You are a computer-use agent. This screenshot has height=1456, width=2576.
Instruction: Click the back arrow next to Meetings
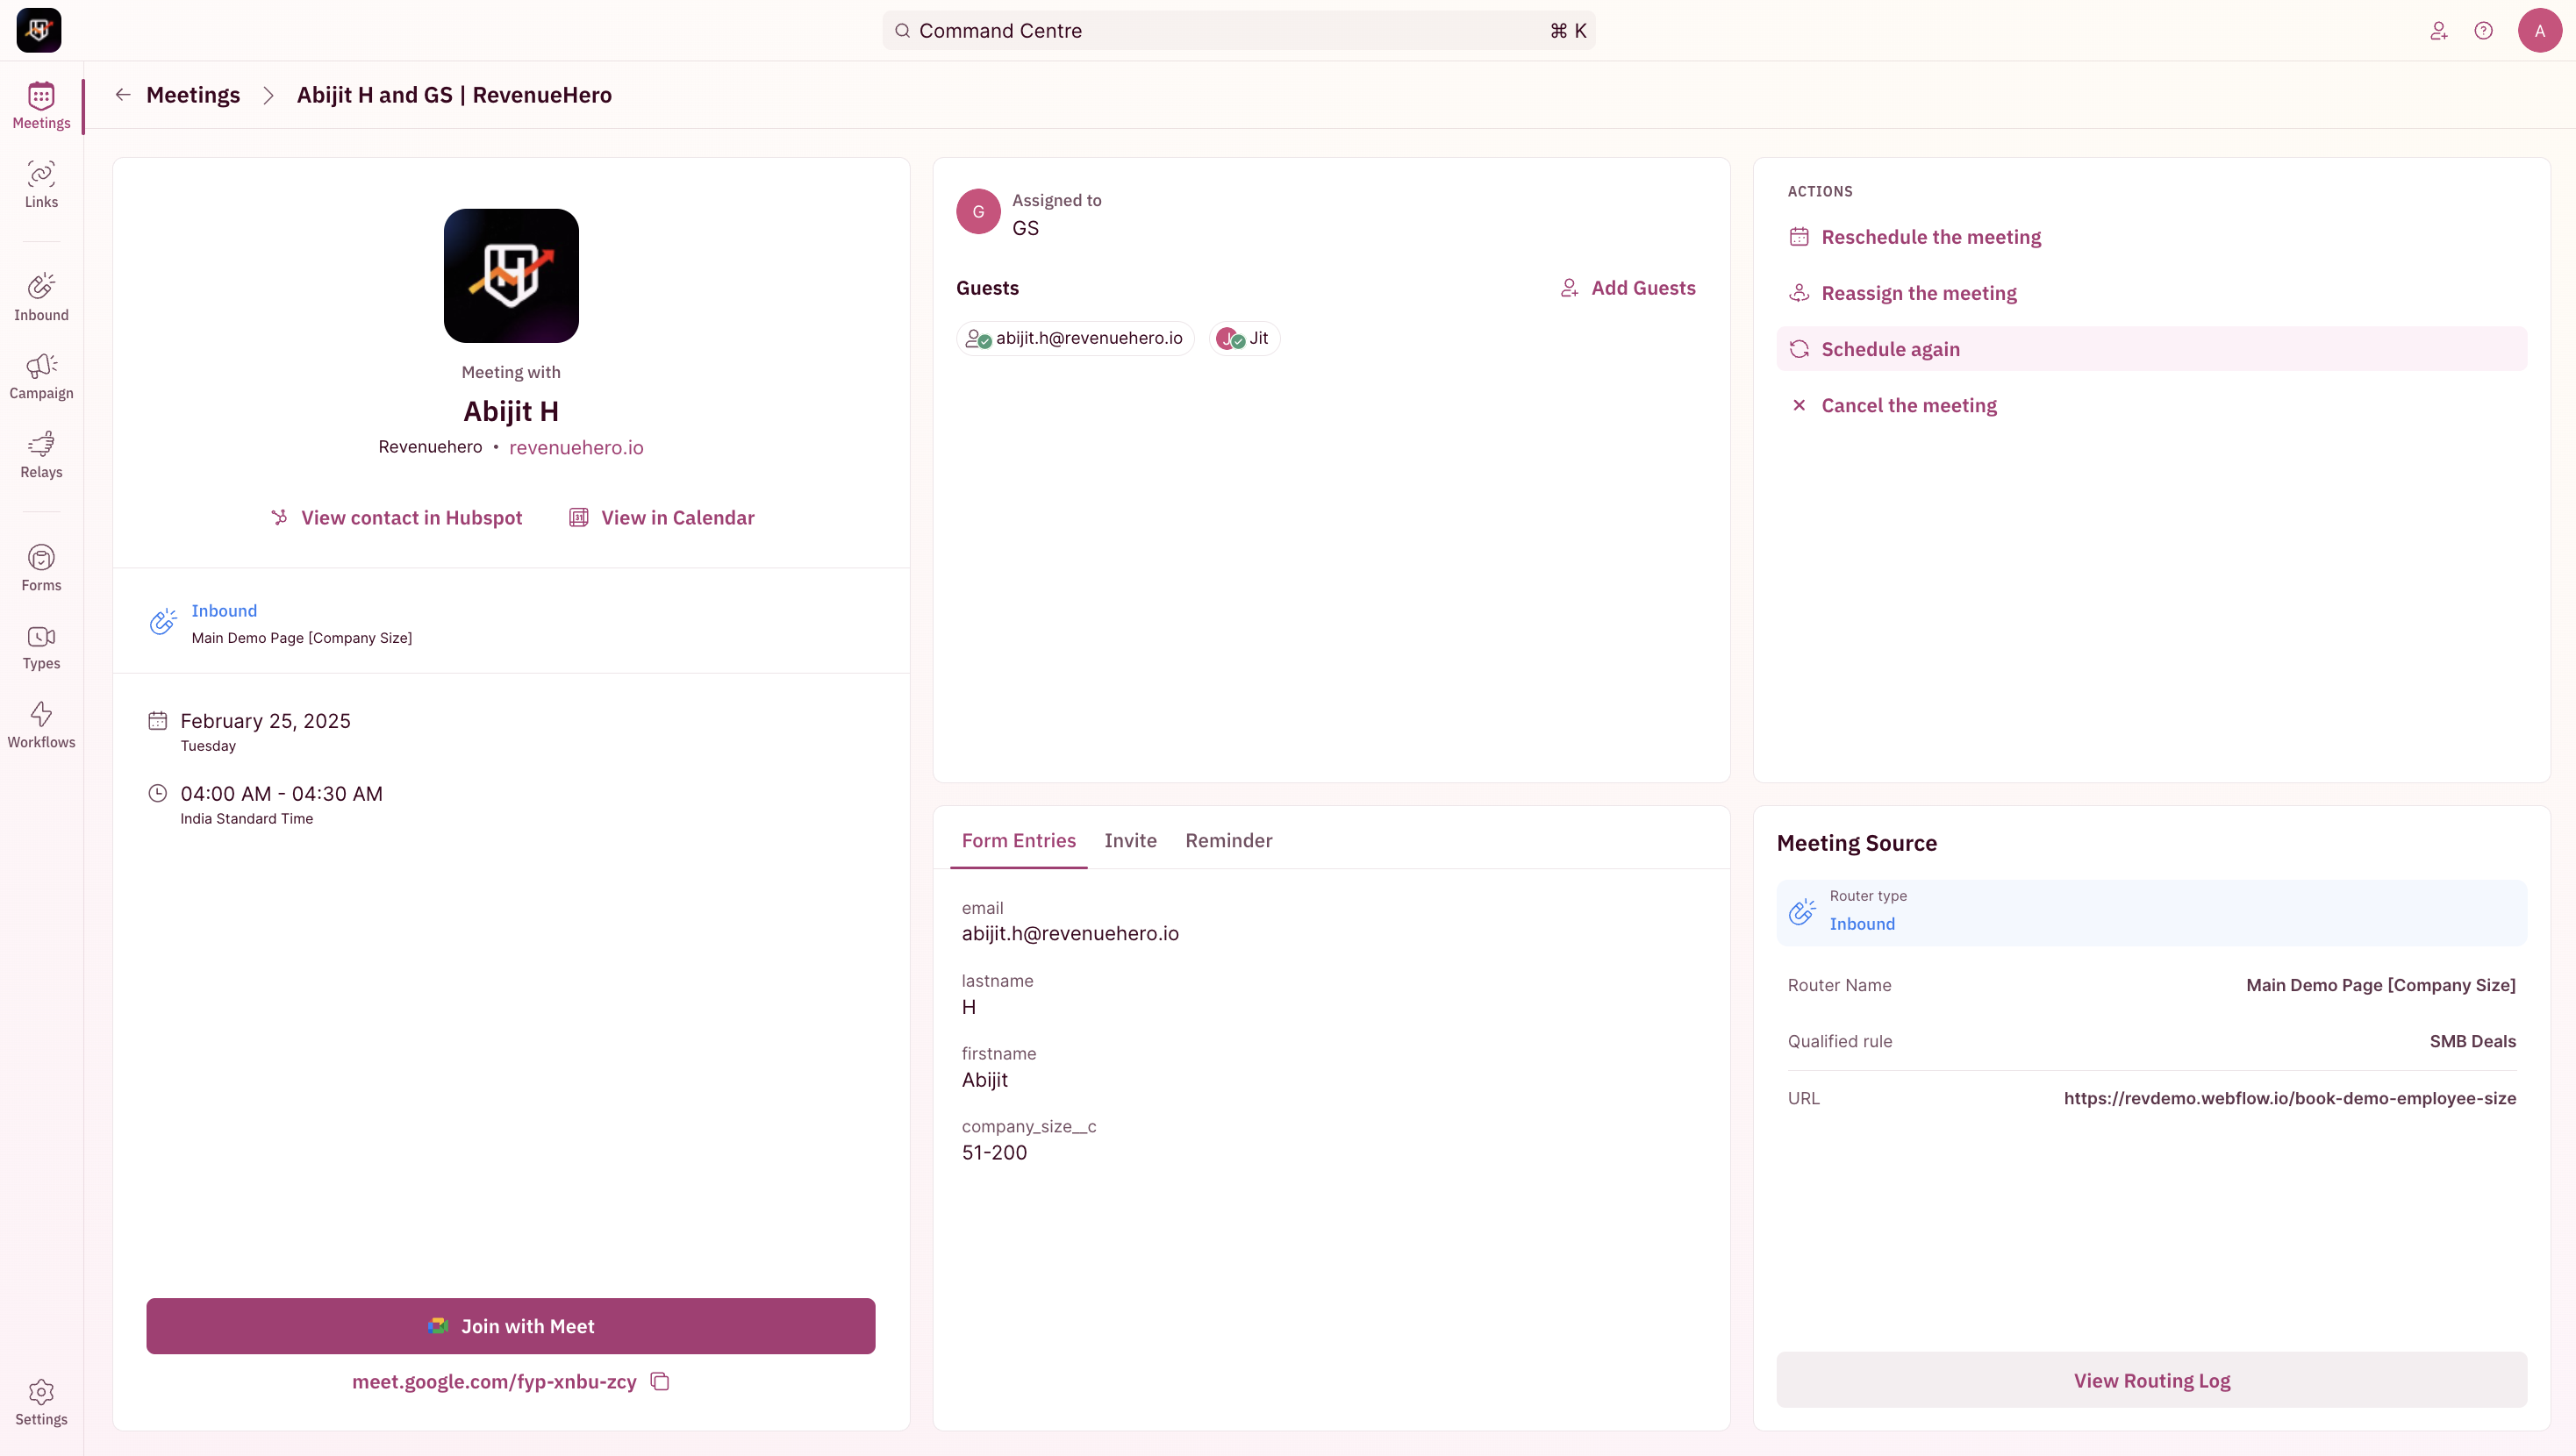click(123, 94)
